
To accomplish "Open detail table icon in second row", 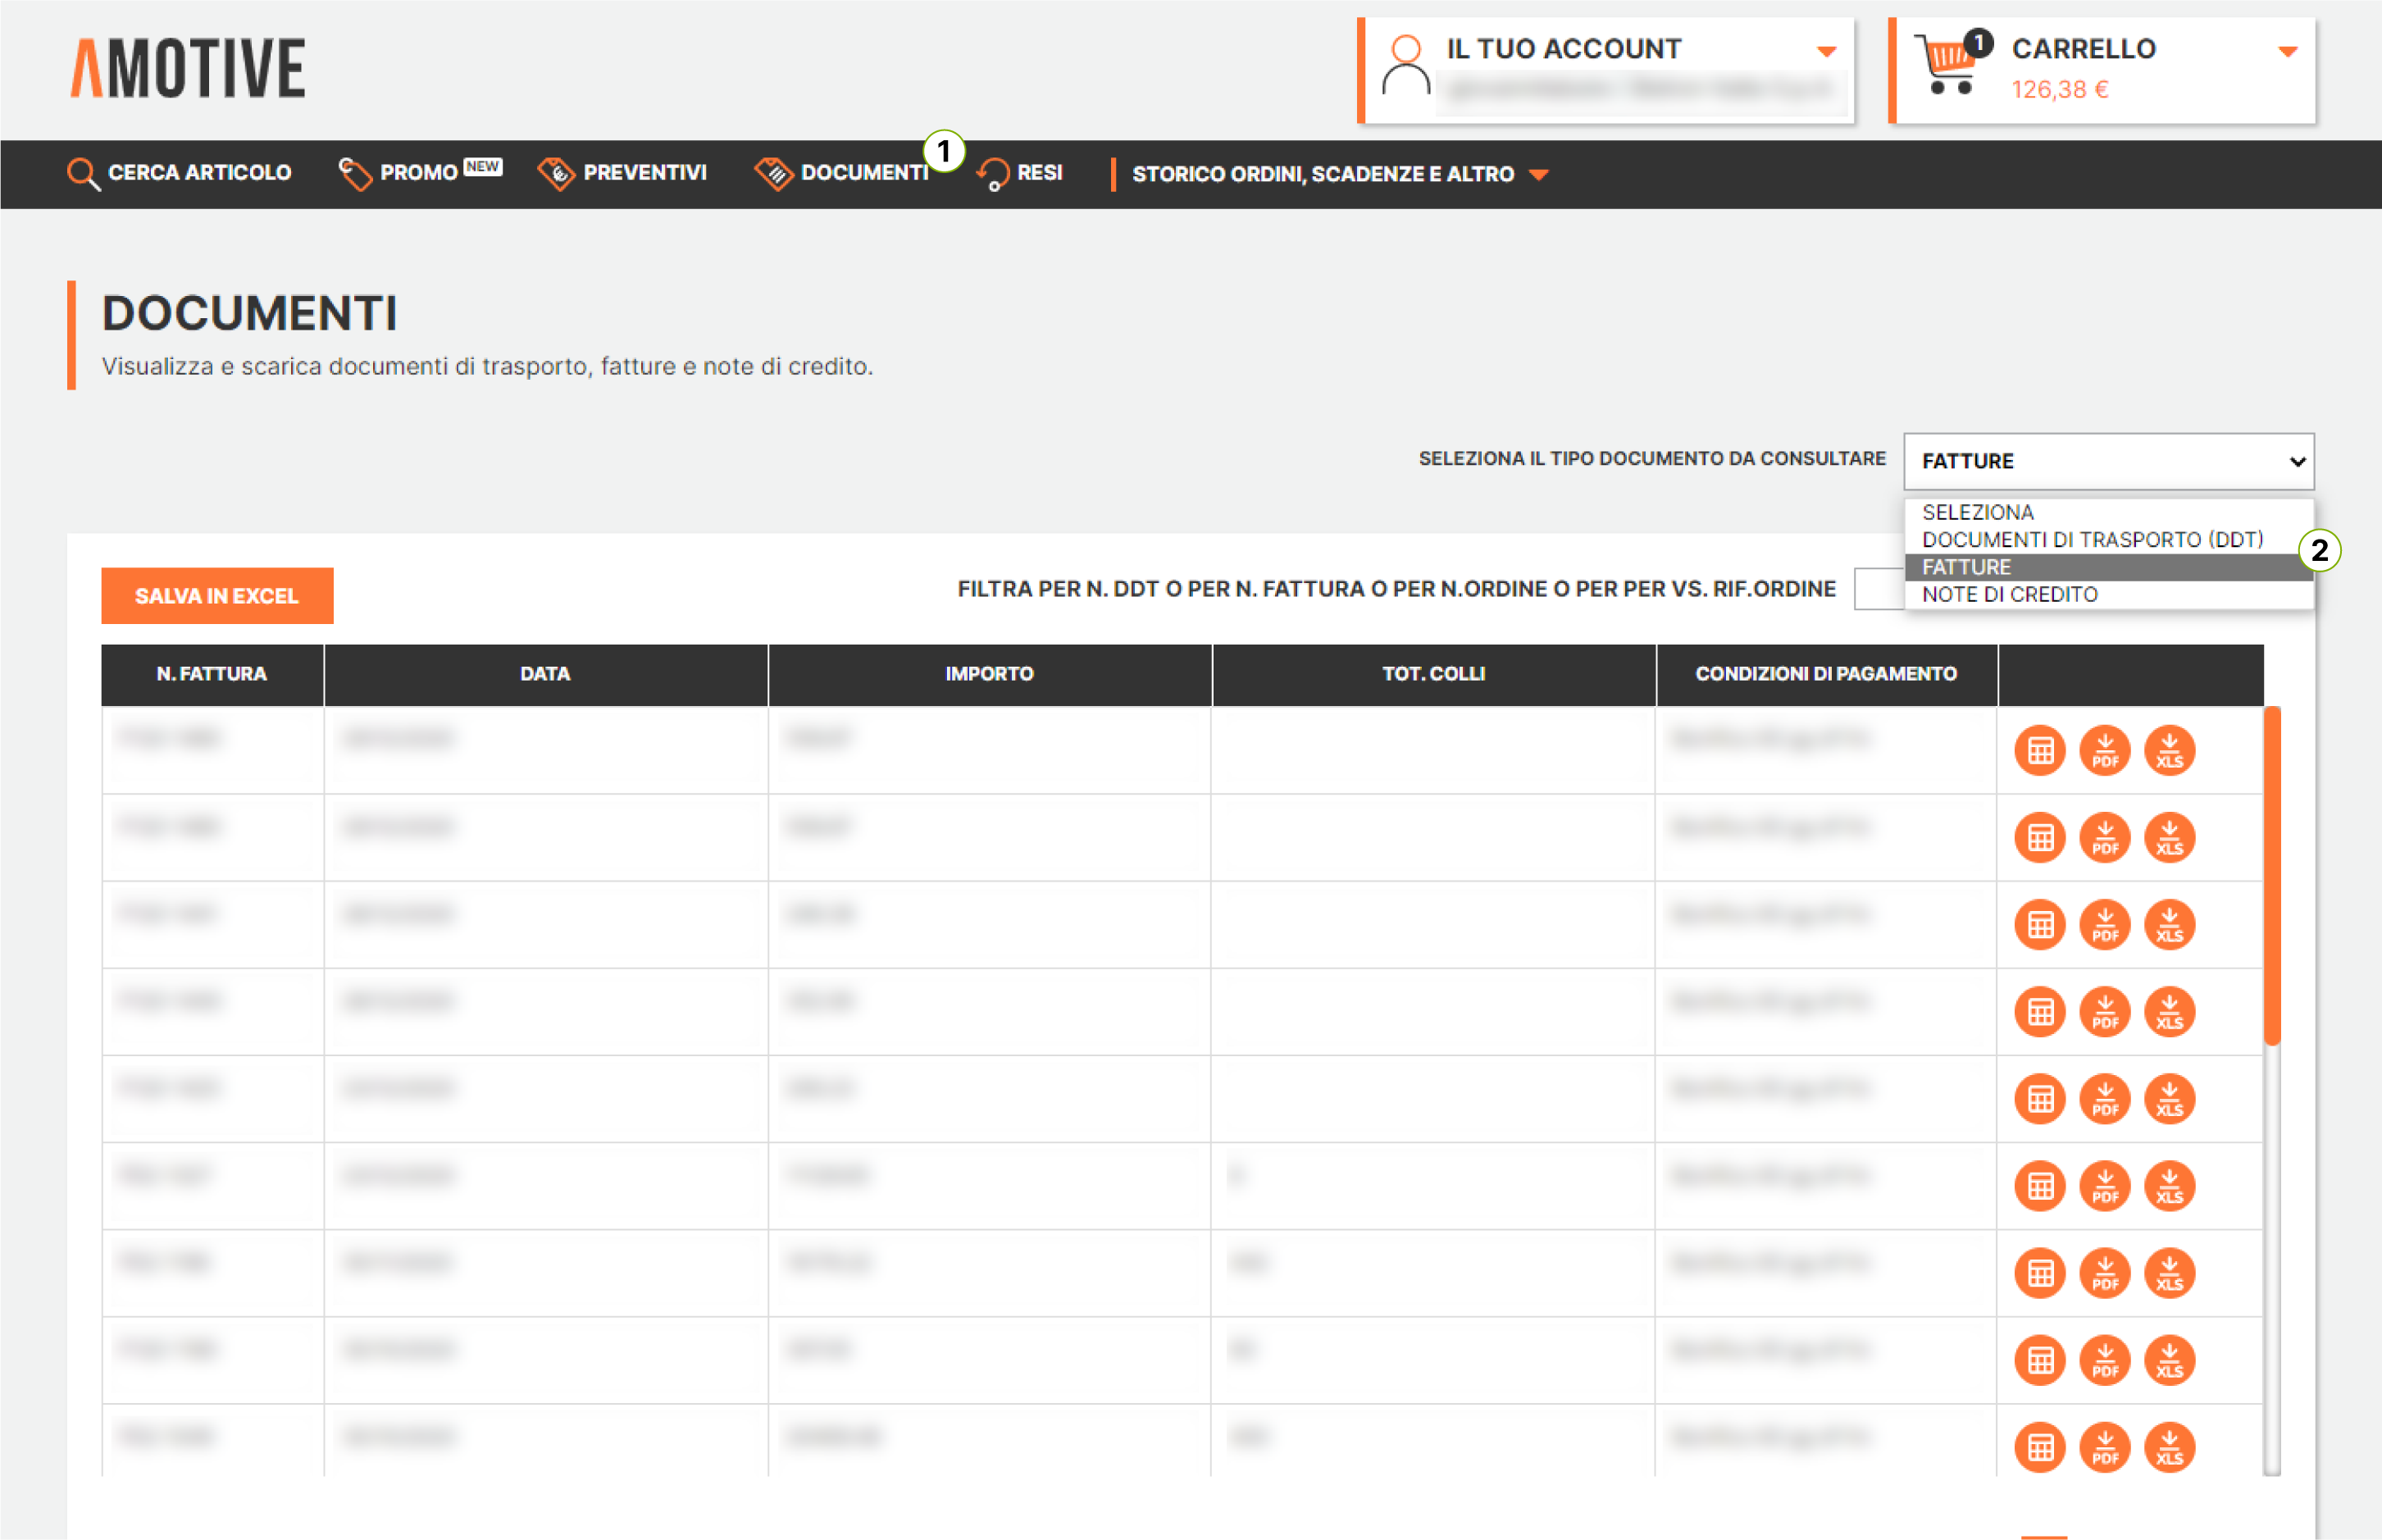I will 2040,837.
